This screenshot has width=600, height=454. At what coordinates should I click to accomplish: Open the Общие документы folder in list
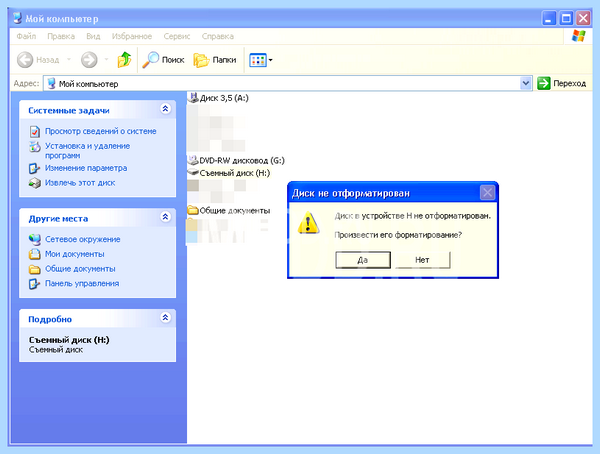coord(229,210)
